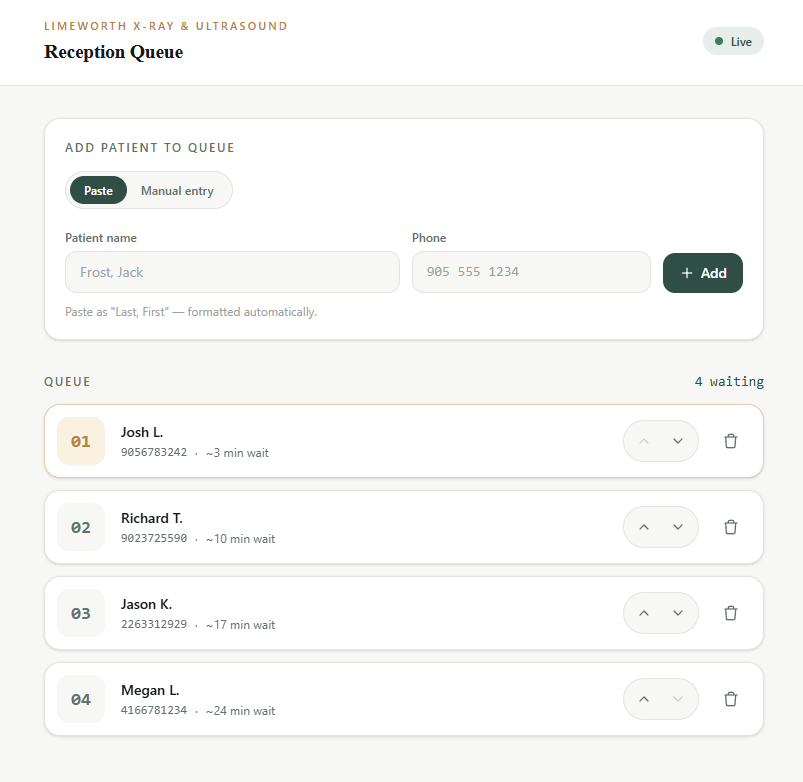803x782 pixels.
Task: Click the 4 waiting counter
Action: click(729, 382)
